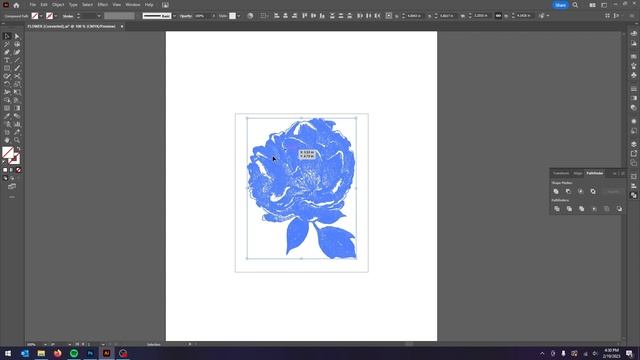Select the Column Graph tool
Image resolution: width=640 pixels, height=360 pixels.
click(17, 124)
